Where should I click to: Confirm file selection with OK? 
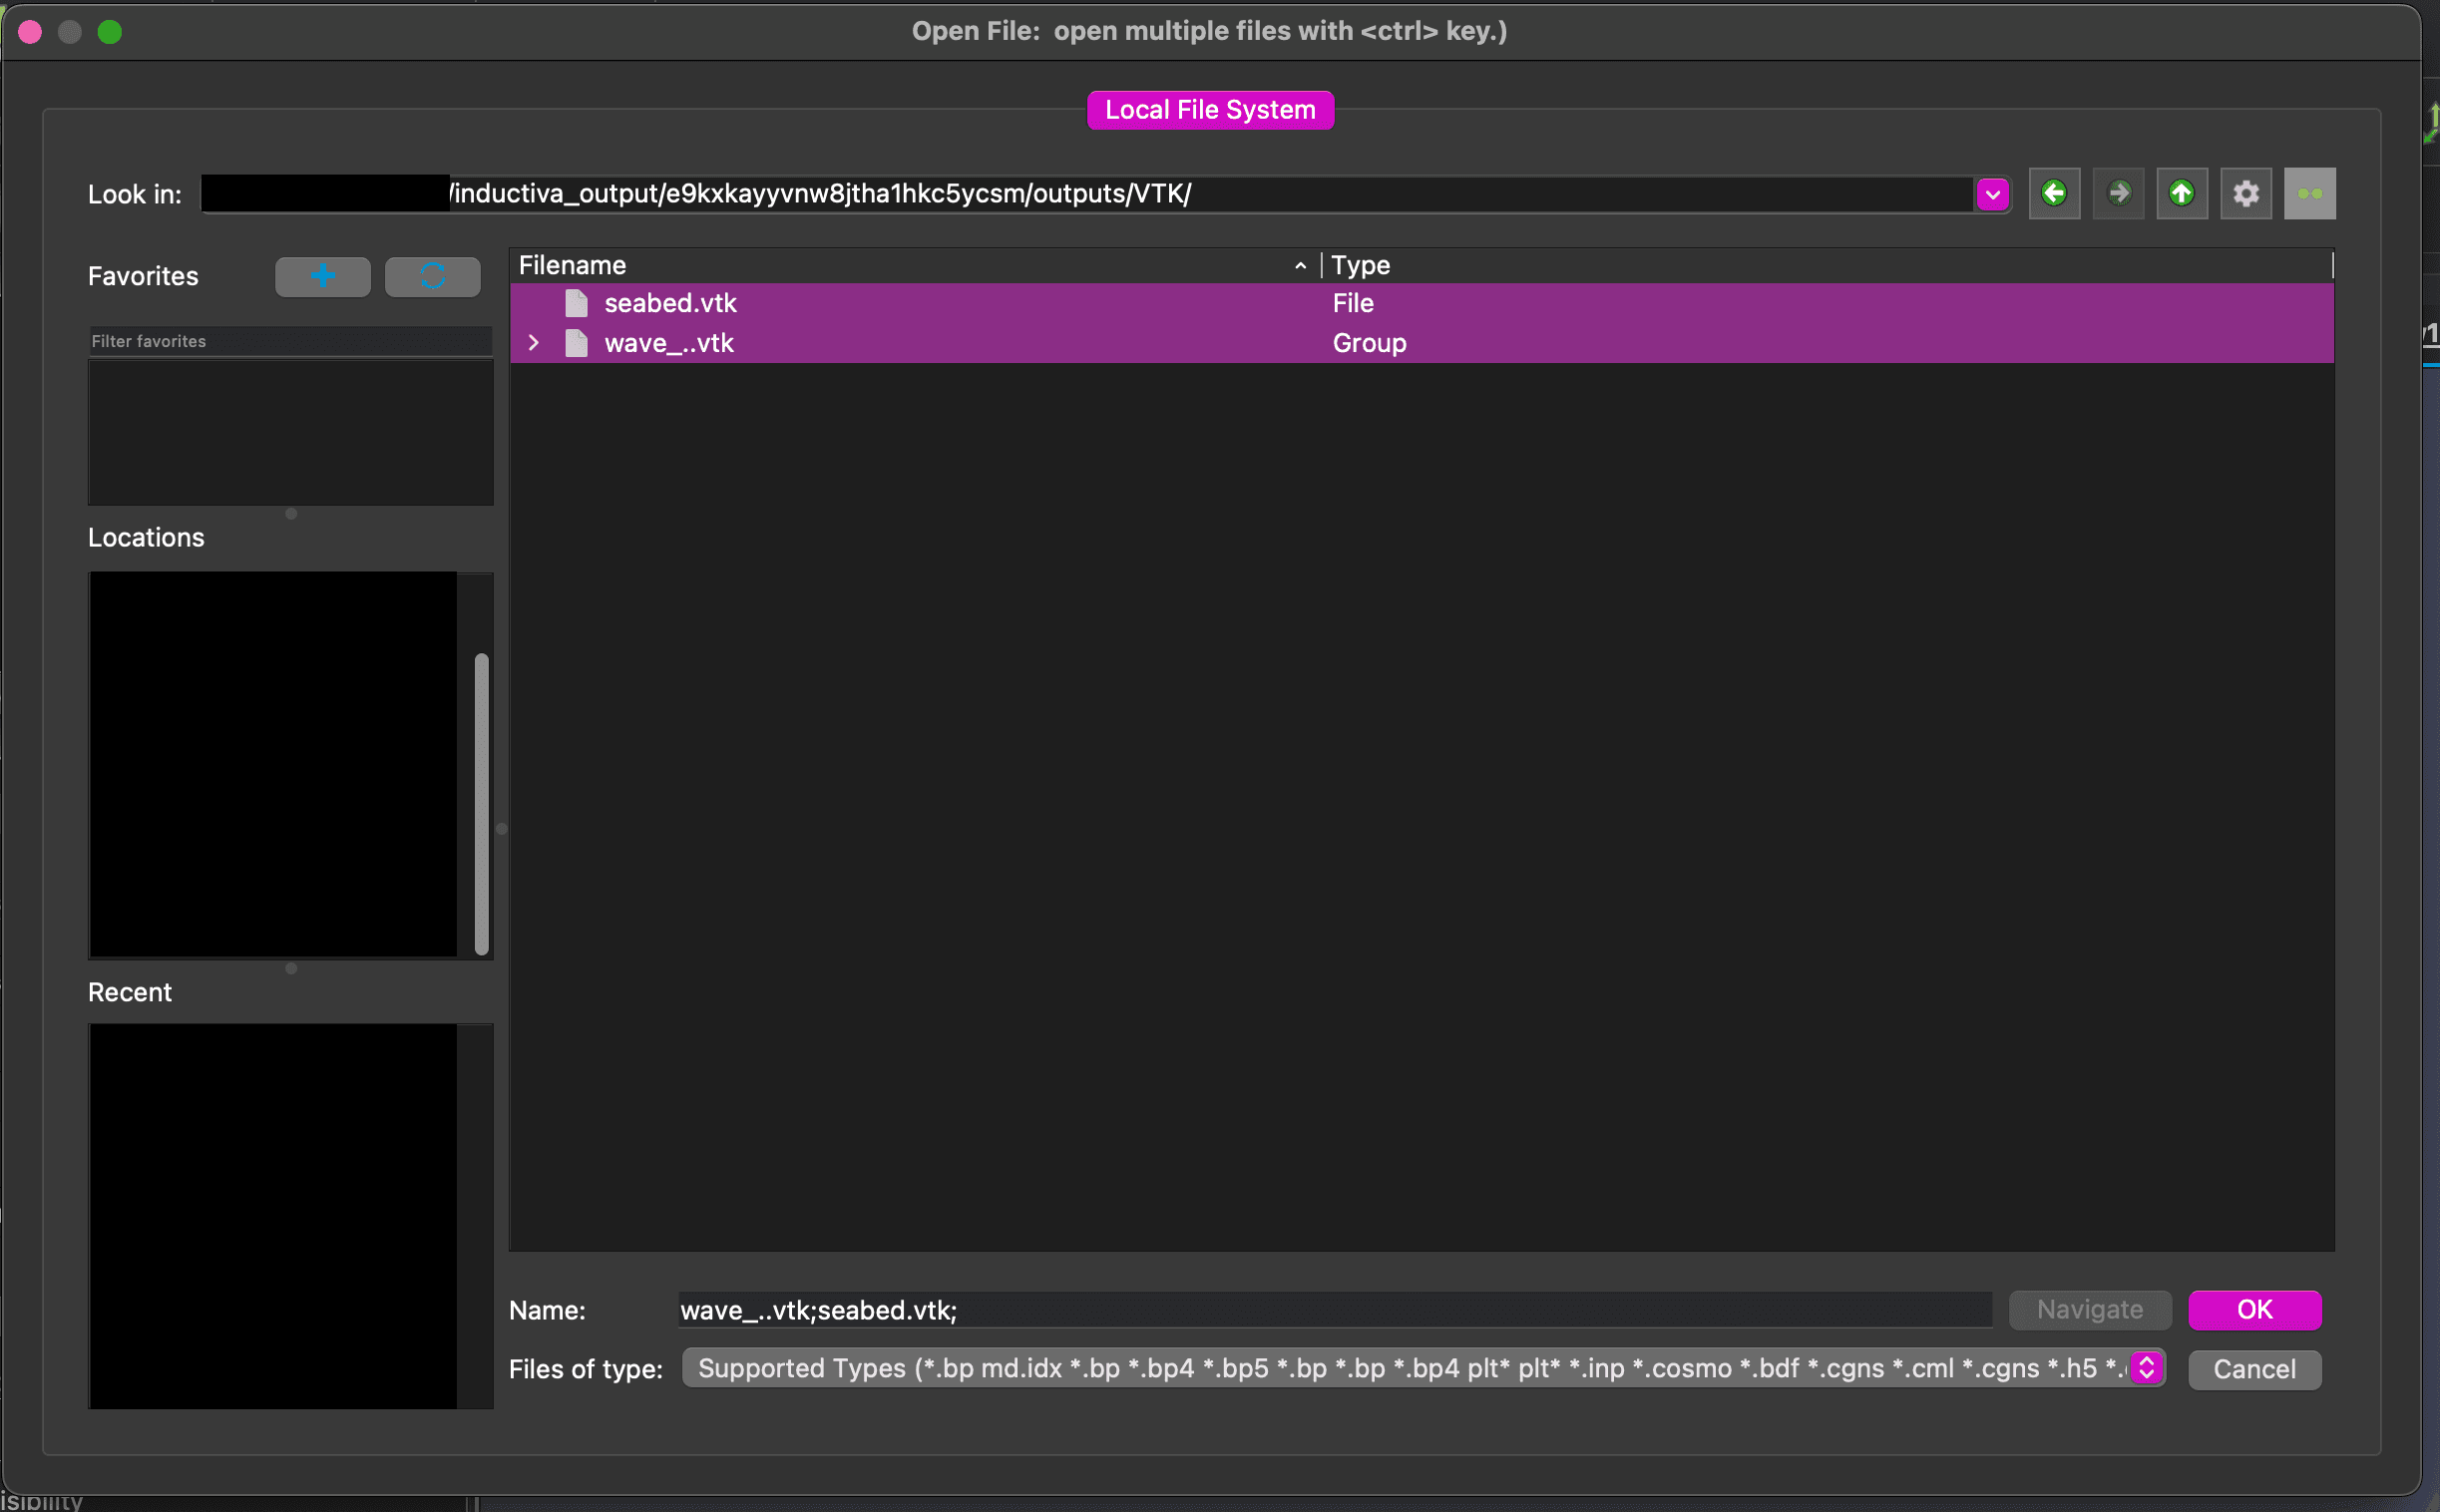(2254, 1309)
